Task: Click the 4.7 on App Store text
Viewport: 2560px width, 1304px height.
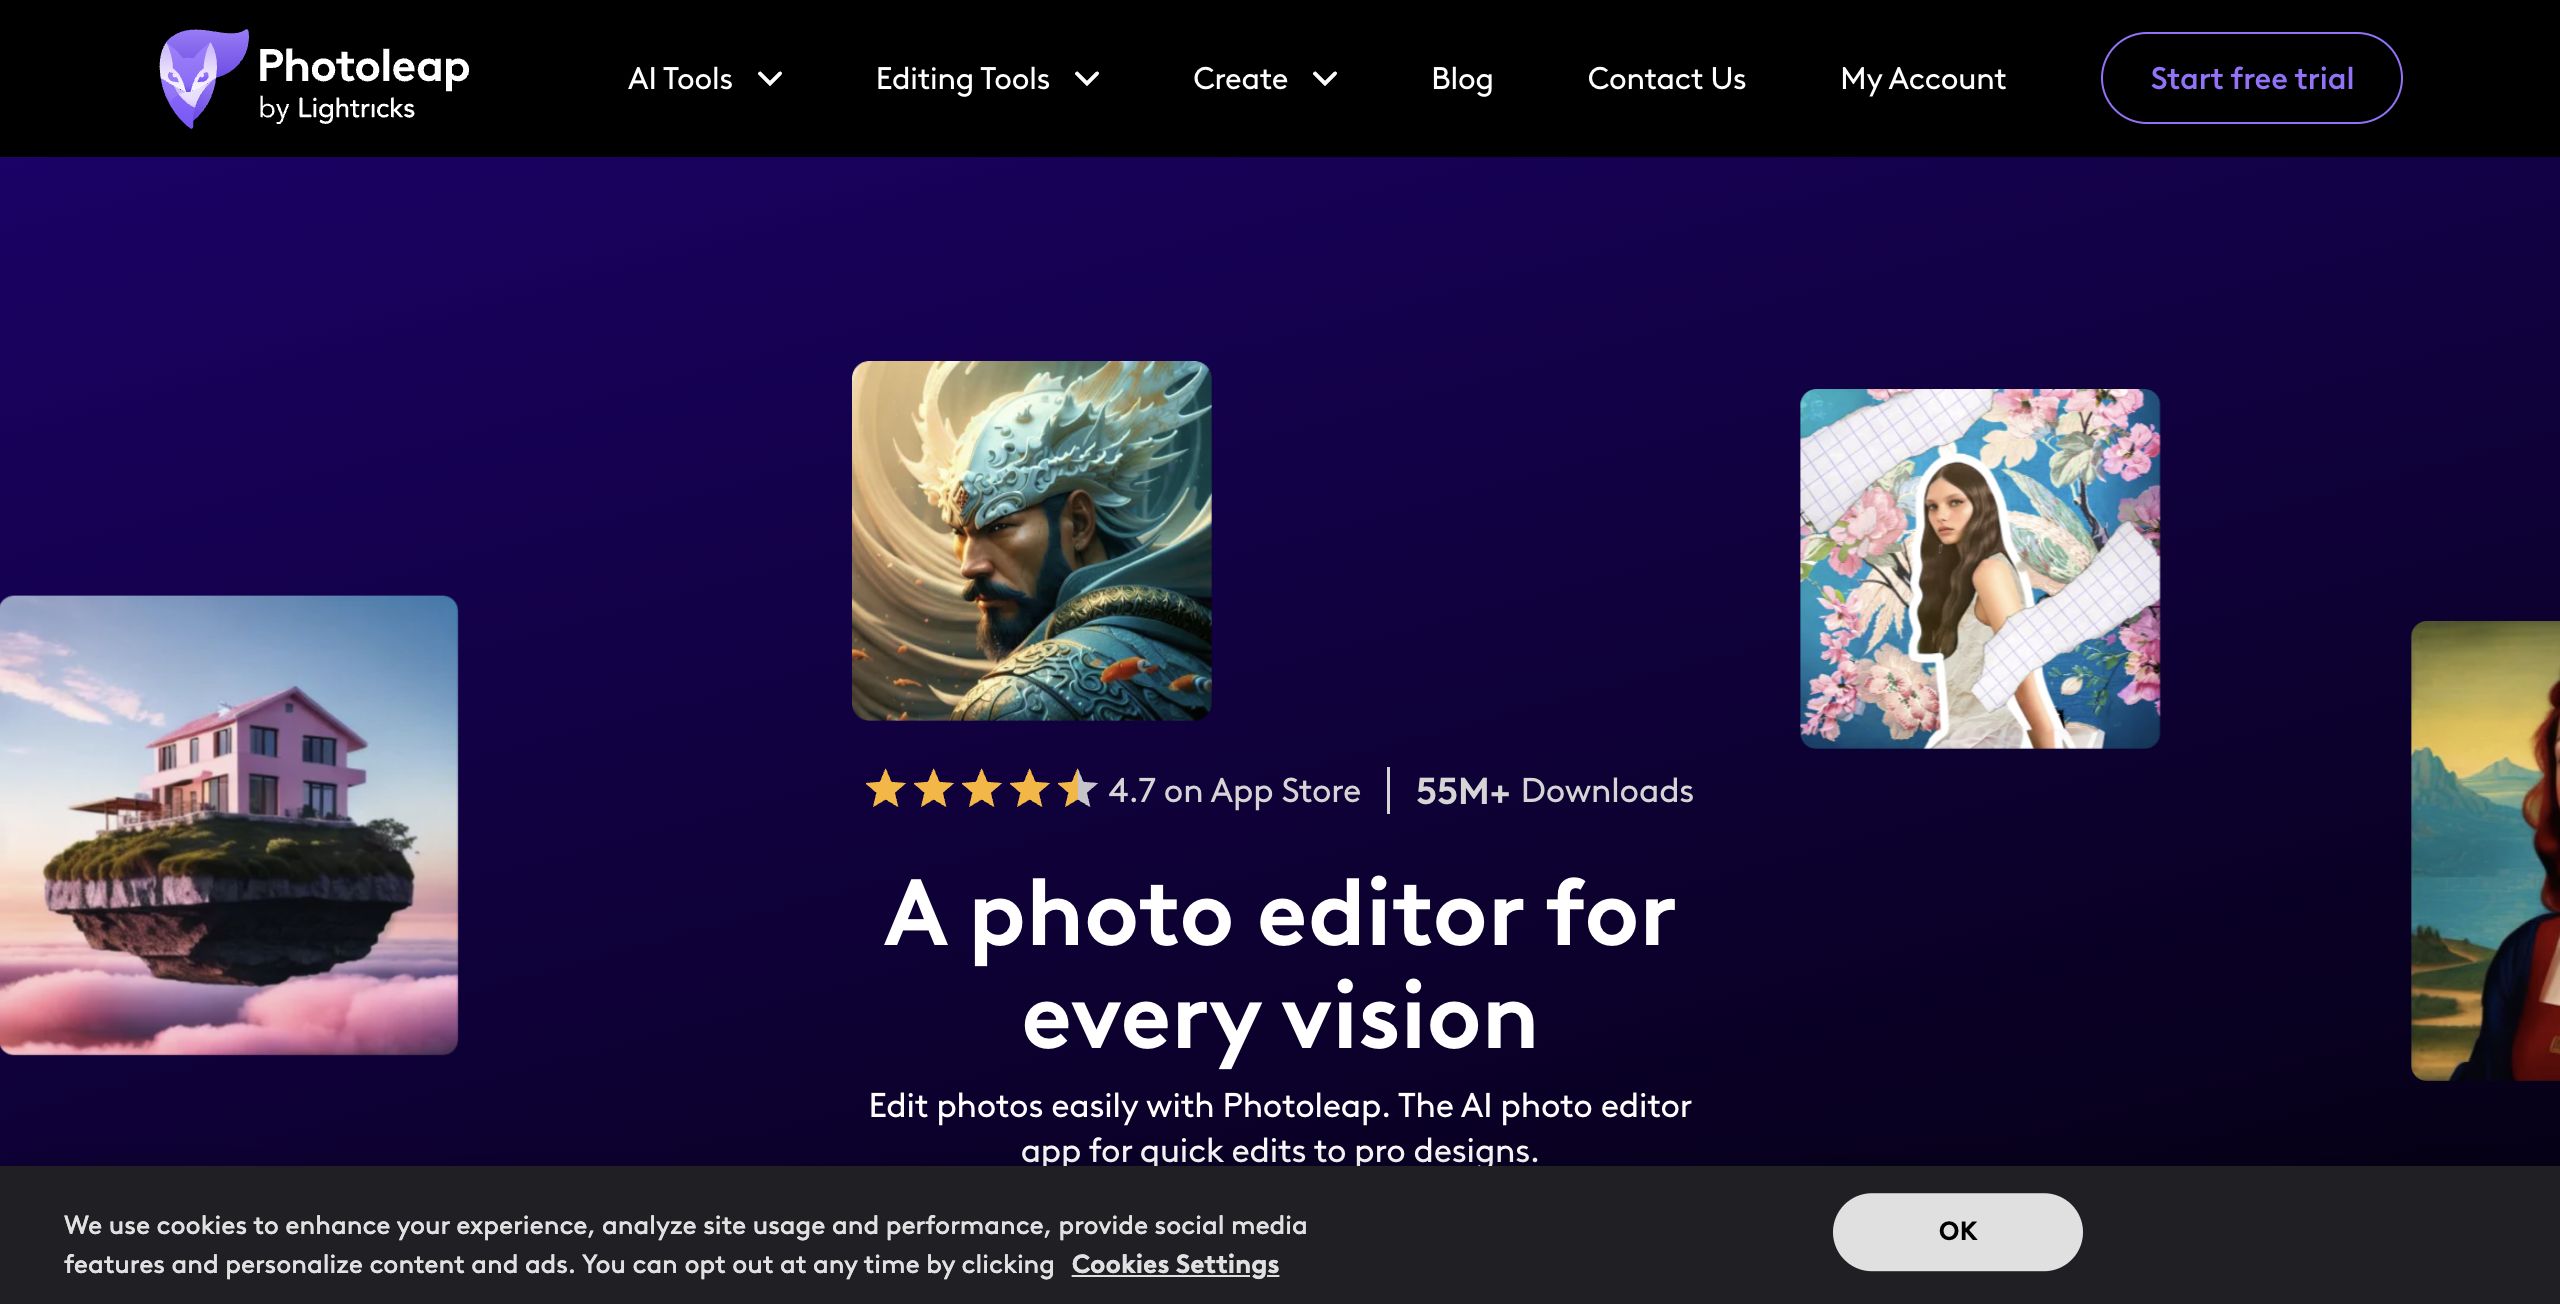Action: (1235, 791)
